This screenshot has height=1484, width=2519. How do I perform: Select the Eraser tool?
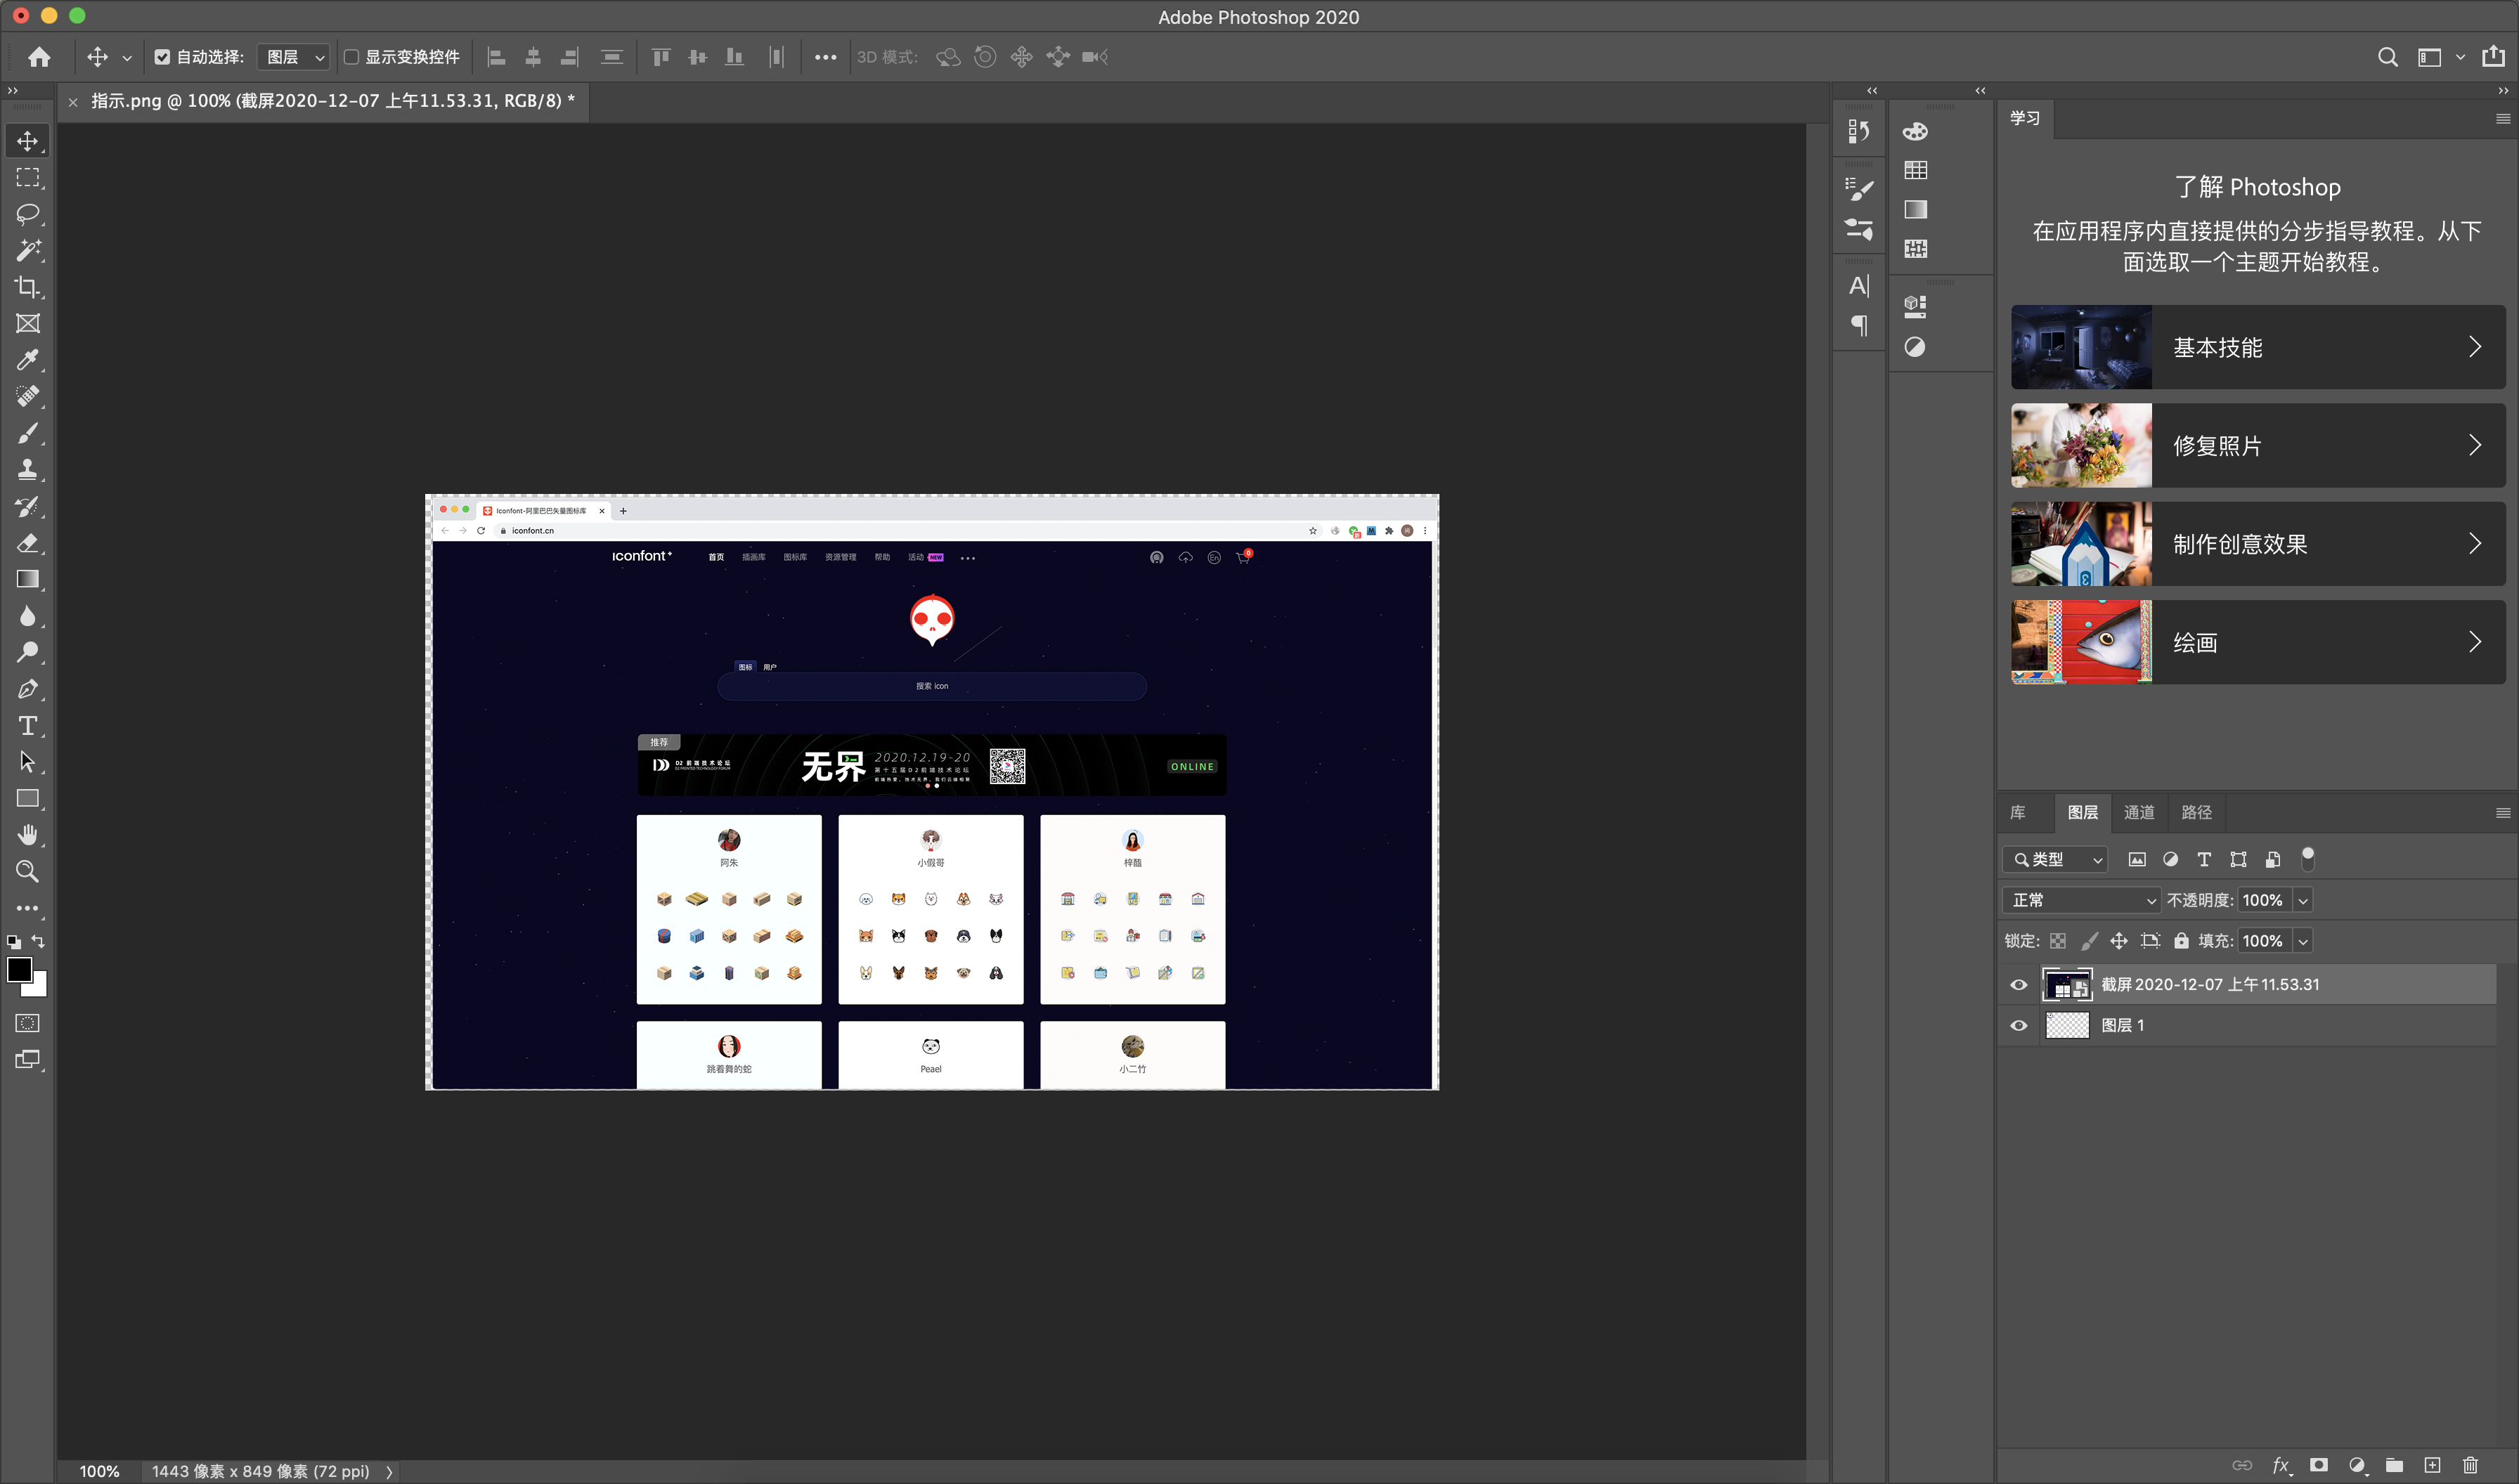[28, 543]
